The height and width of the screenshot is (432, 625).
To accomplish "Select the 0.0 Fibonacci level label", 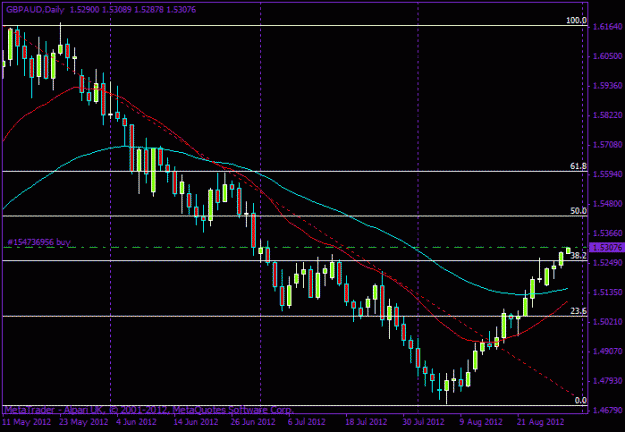I will (x=582, y=400).
